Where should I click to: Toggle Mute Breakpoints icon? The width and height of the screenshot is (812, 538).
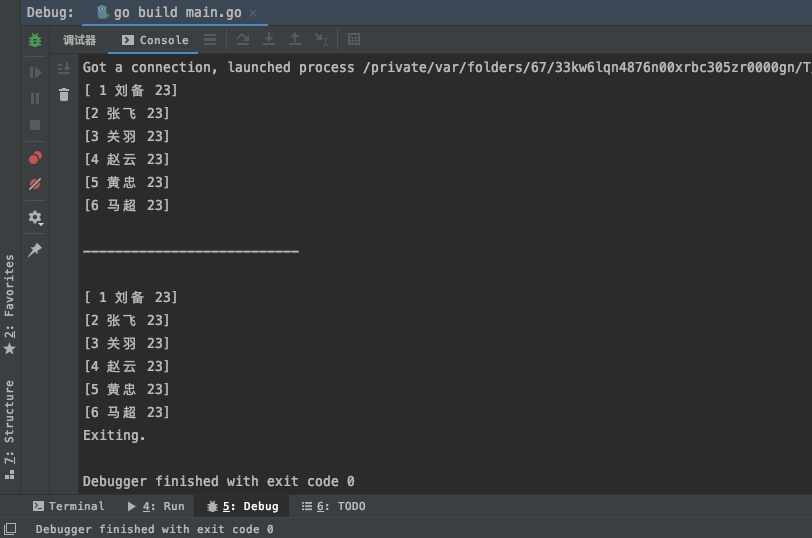[35, 184]
